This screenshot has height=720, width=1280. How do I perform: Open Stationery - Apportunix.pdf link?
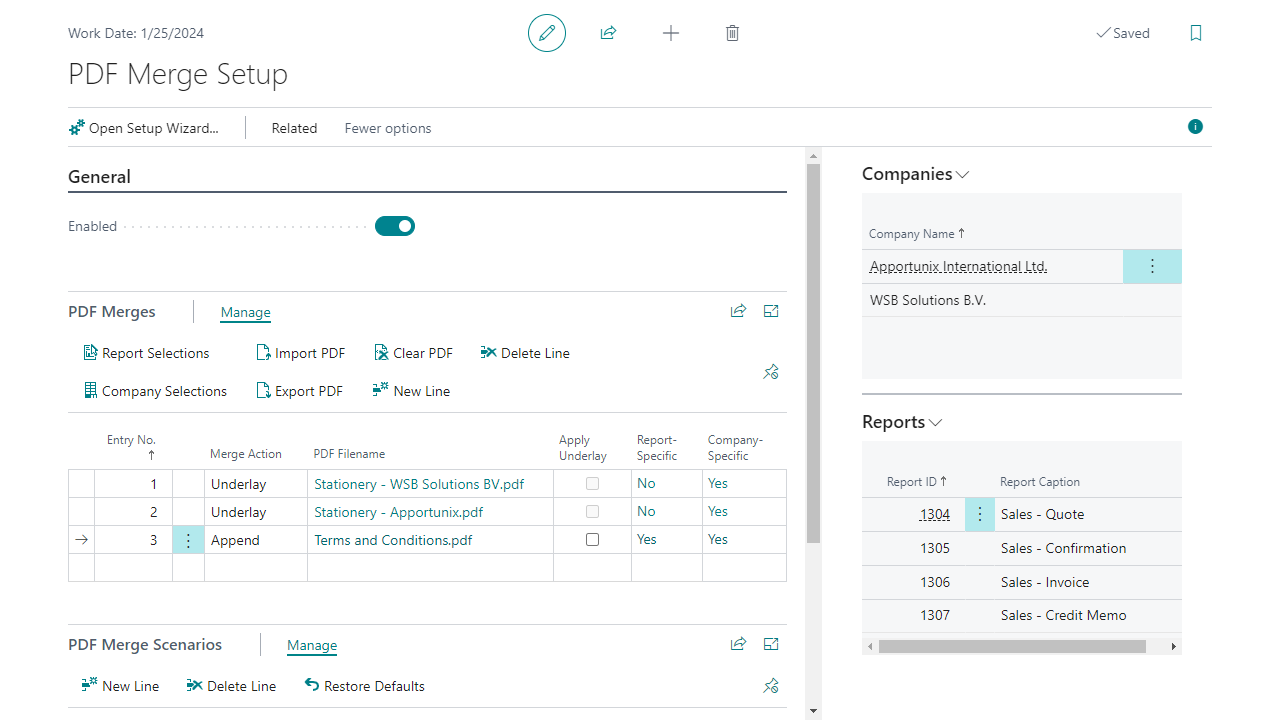(398, 512)
